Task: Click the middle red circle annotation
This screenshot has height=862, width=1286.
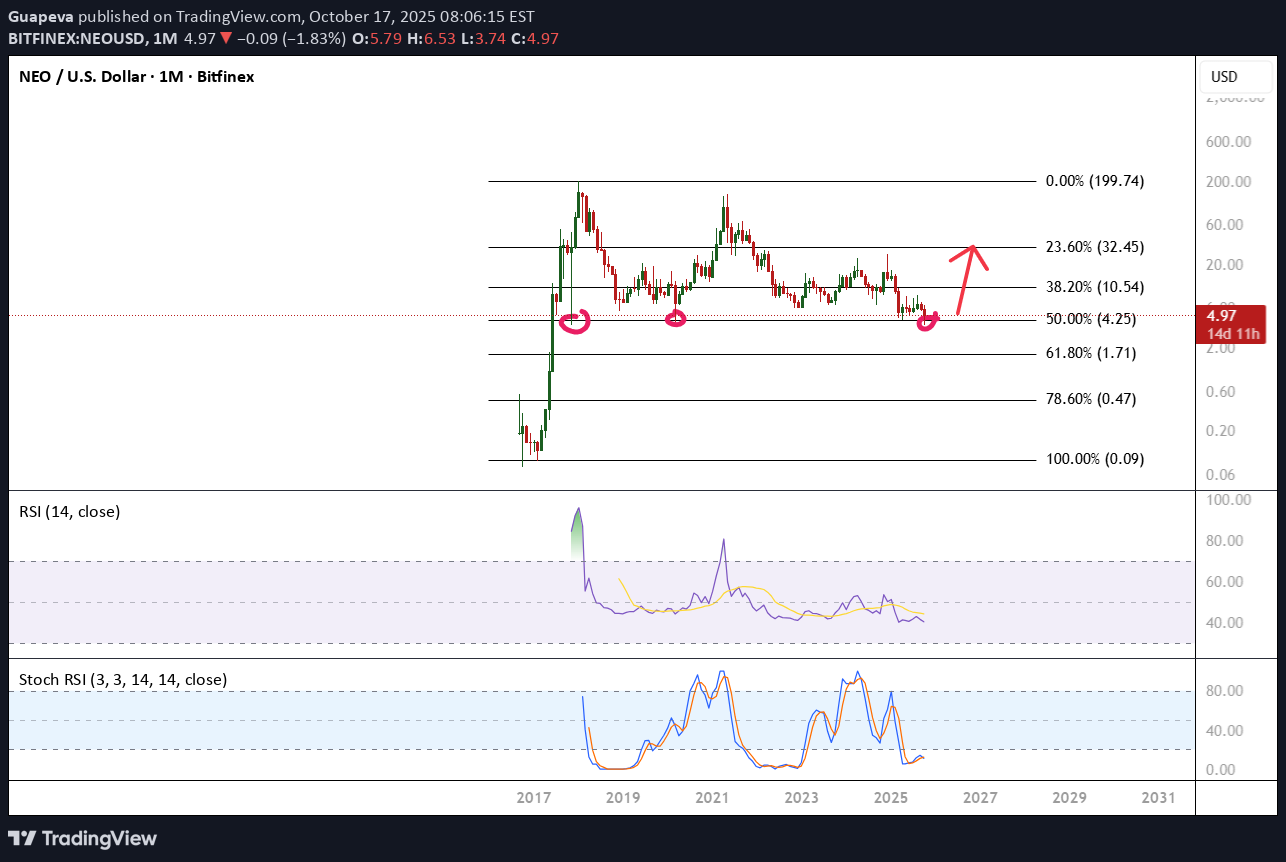Action: 676,318
